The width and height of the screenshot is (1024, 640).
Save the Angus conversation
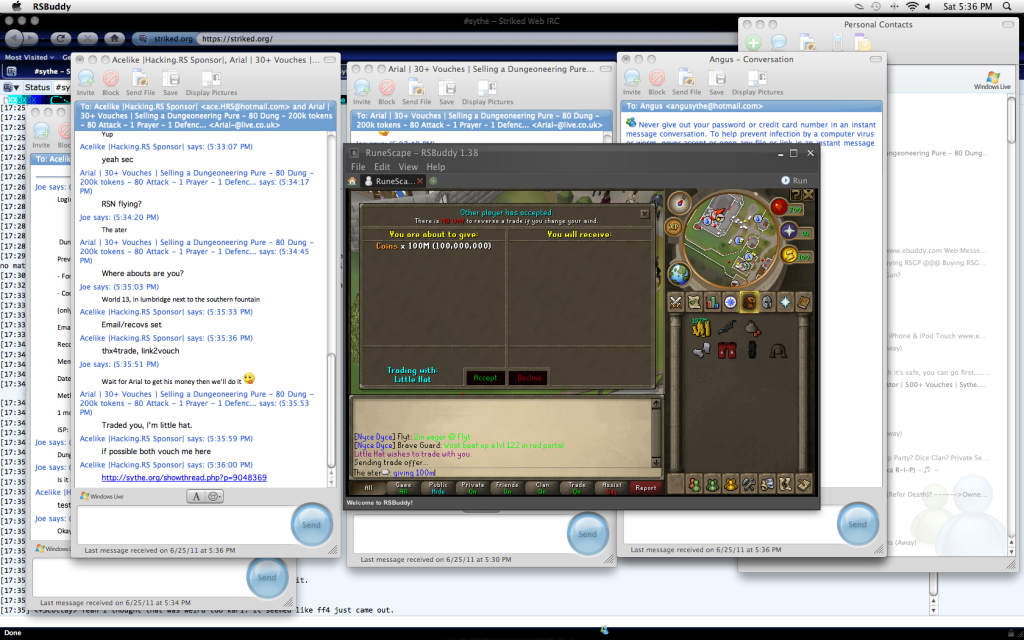[716, 82]
